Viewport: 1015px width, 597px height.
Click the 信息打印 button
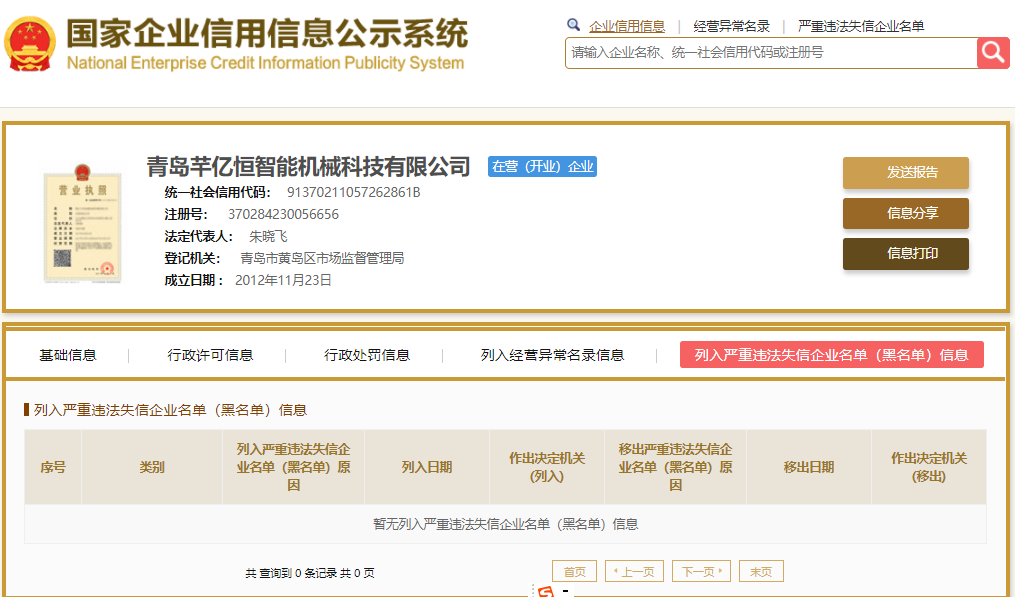point(906,254)
